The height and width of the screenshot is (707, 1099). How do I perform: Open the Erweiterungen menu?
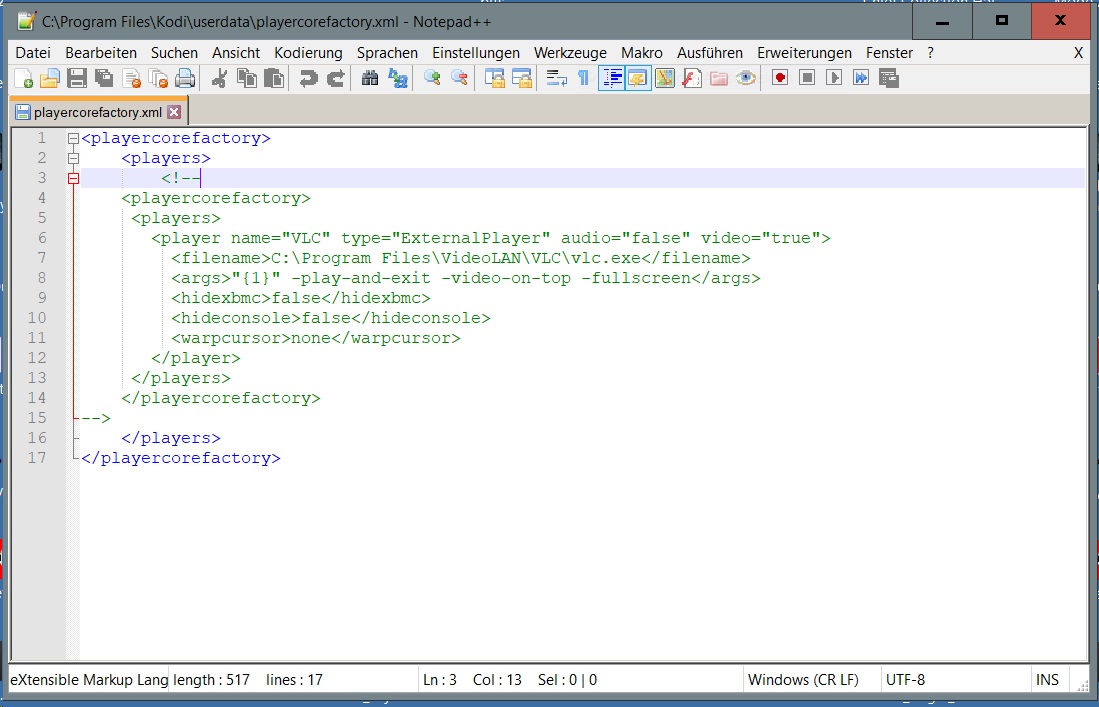click(x=805, y=53)
